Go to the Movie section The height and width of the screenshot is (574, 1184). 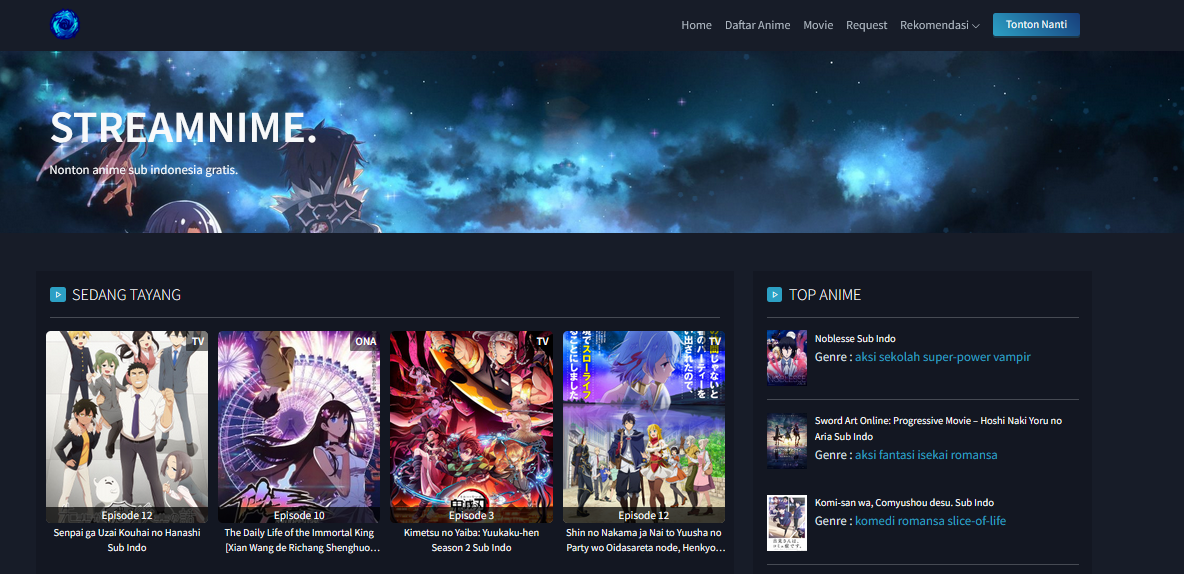click(x=818, y=25)
